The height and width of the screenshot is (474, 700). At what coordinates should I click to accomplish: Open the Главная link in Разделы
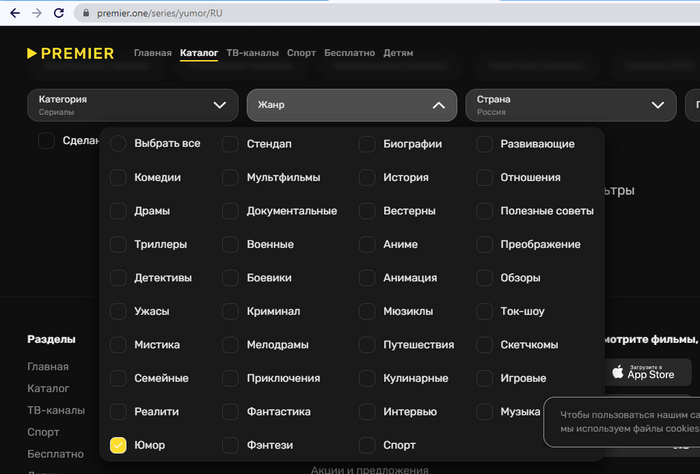pyautogui.click(x=48, y=366)
